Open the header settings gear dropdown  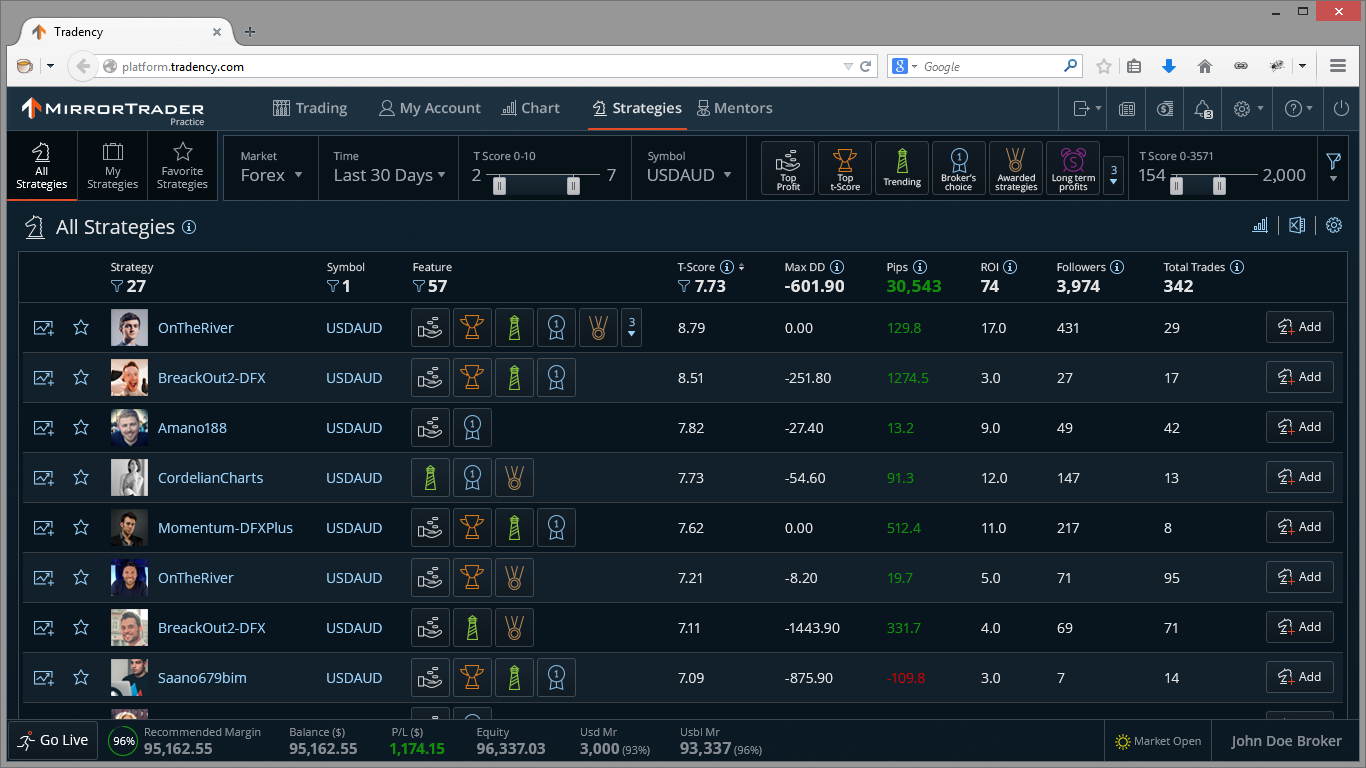click(x=1248, y=109)
